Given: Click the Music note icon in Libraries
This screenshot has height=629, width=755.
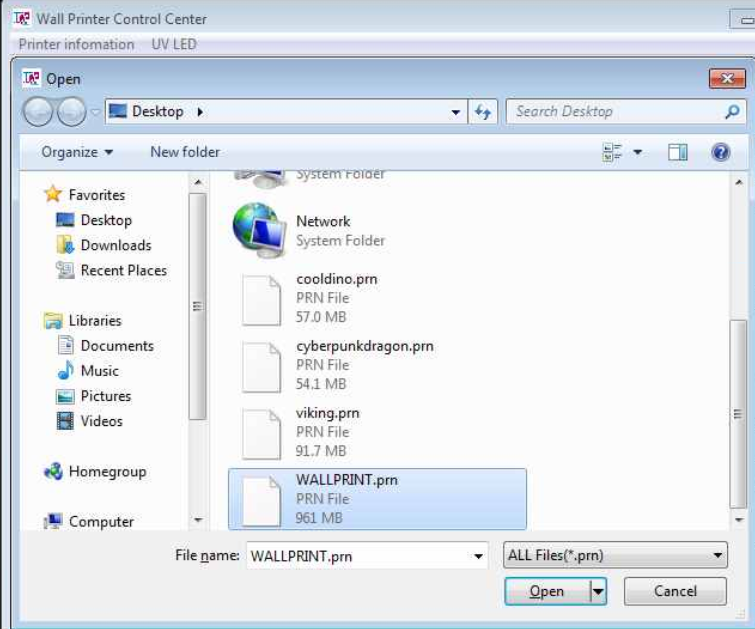Looking at the screenshot, I should click(65, 371).
